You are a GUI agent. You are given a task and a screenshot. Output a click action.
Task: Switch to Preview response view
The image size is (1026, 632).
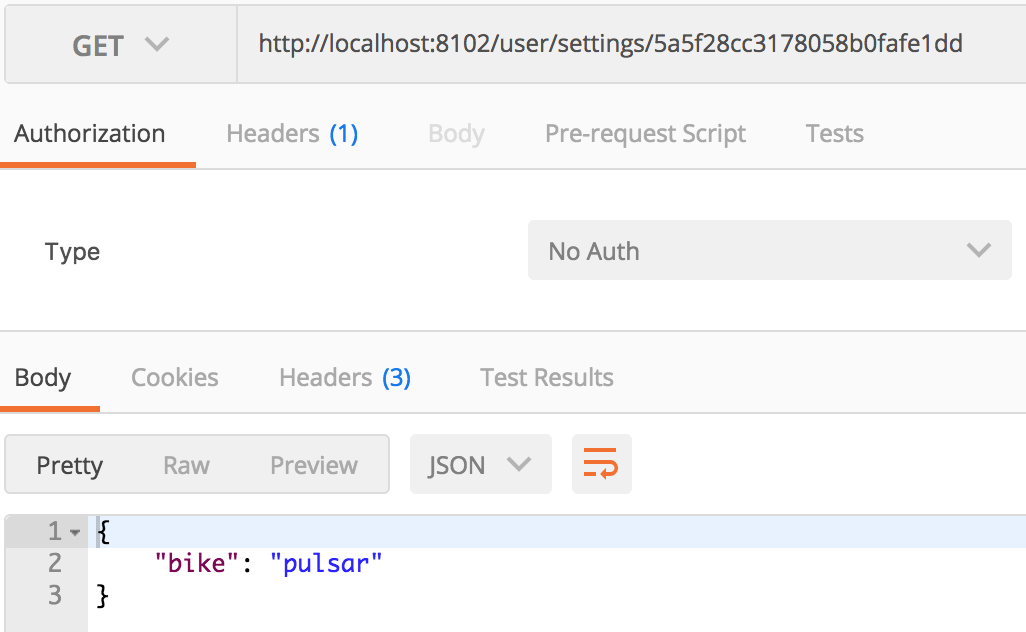pyautogui.click(x=314, y=465)
